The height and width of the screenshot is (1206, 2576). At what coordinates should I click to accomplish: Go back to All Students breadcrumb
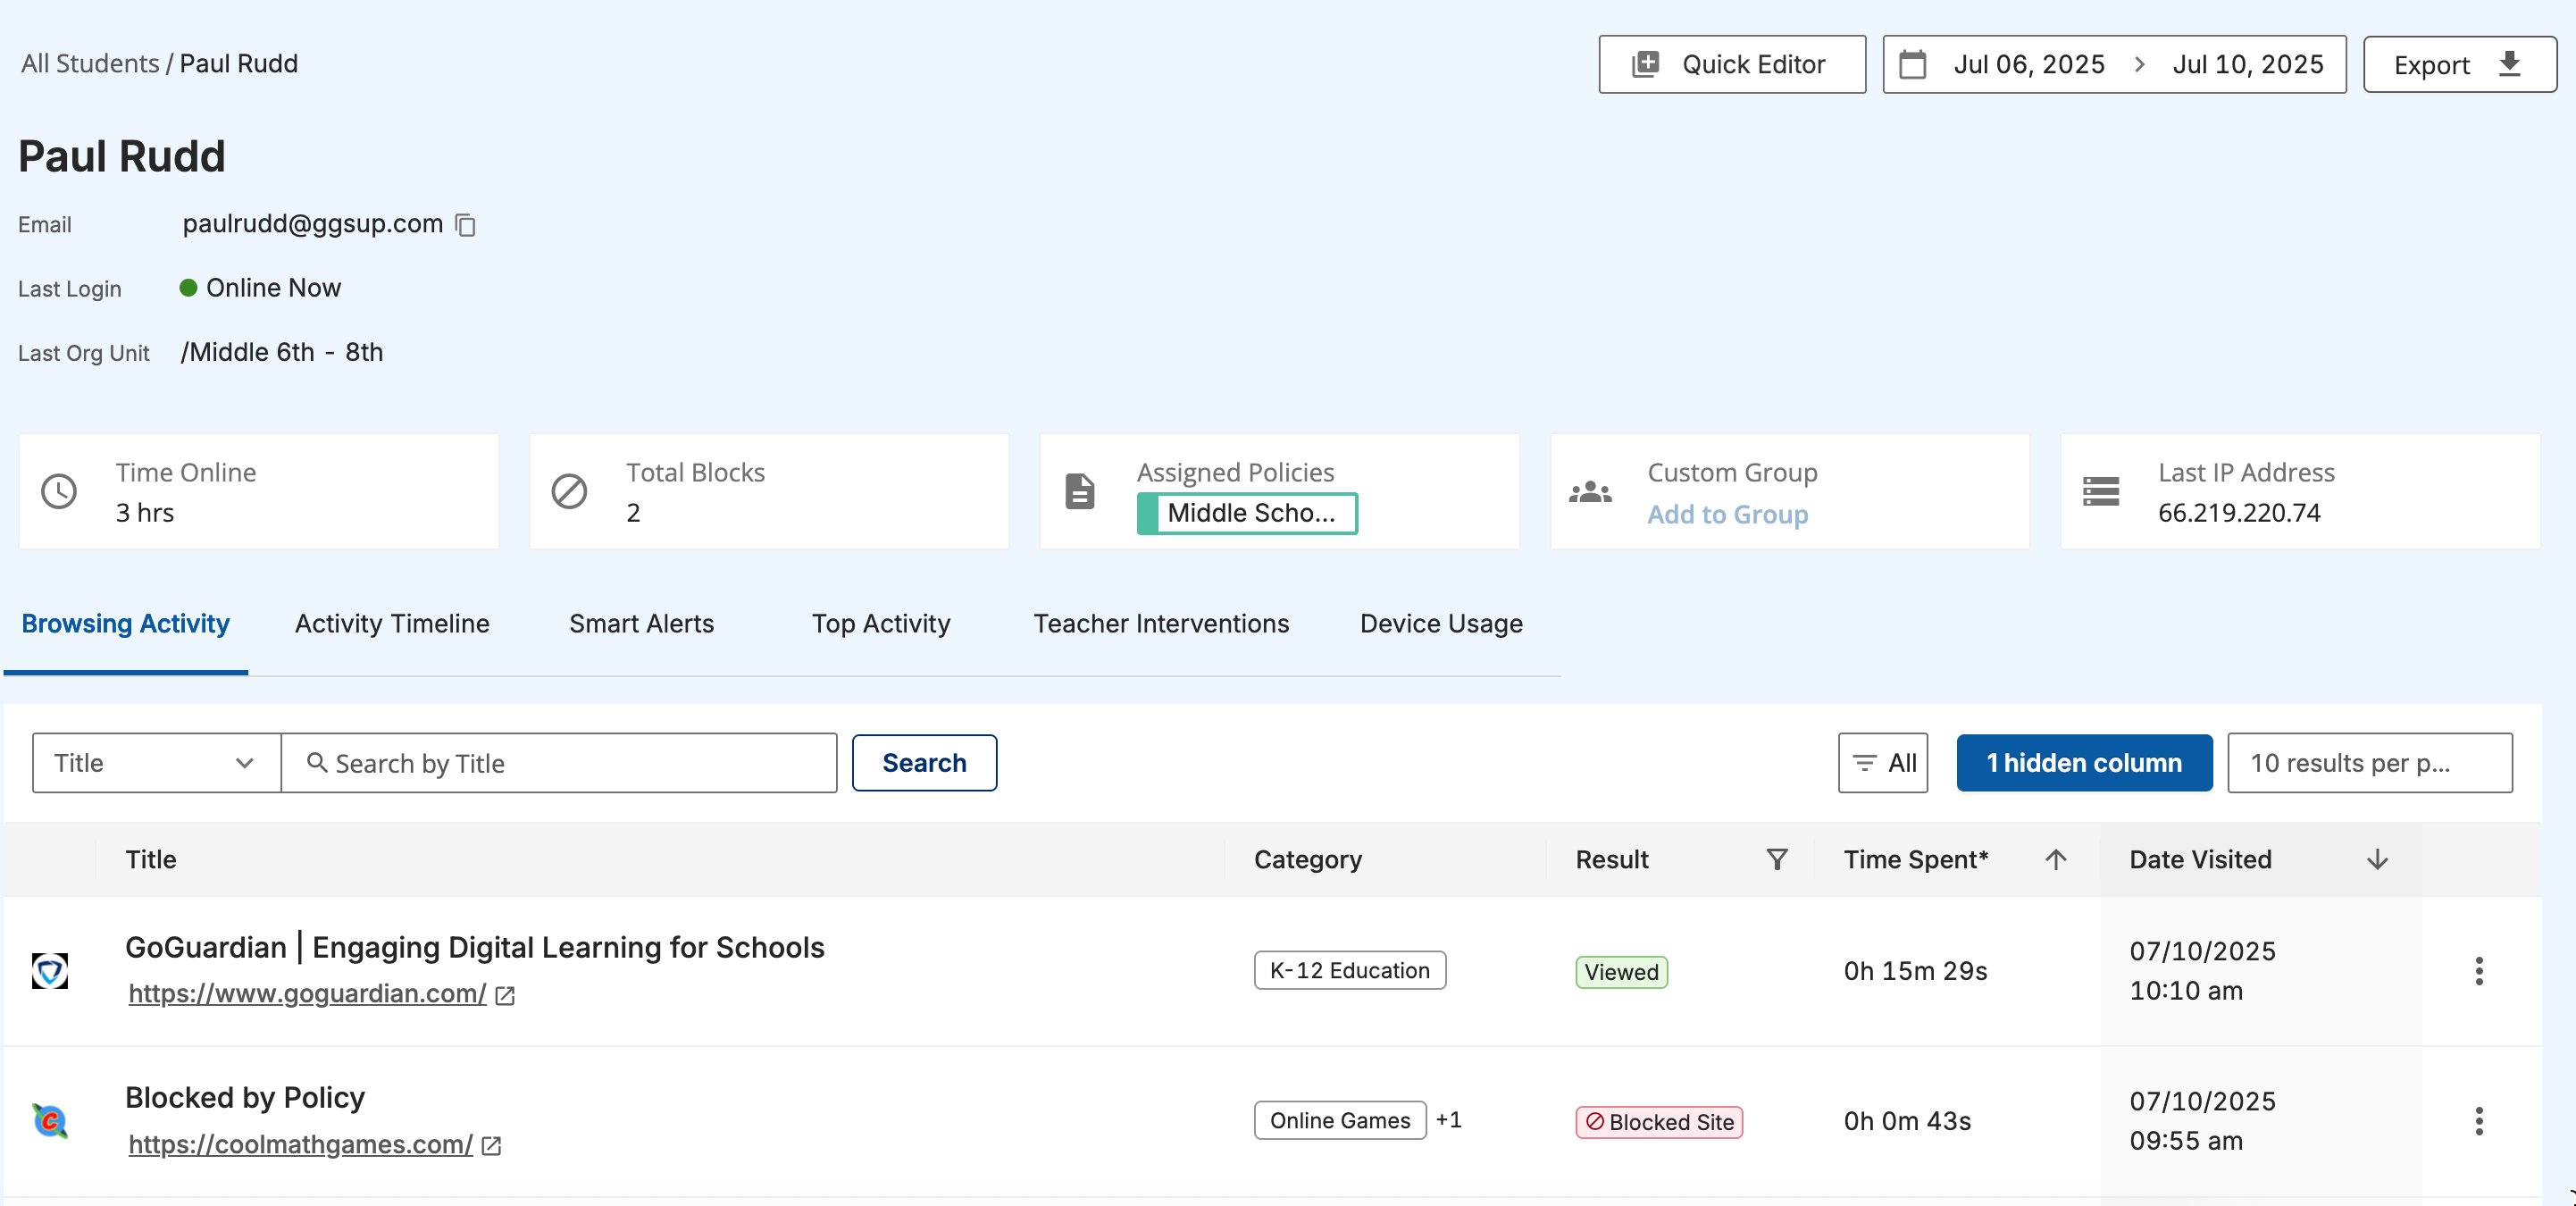click(x=90, y=63)
